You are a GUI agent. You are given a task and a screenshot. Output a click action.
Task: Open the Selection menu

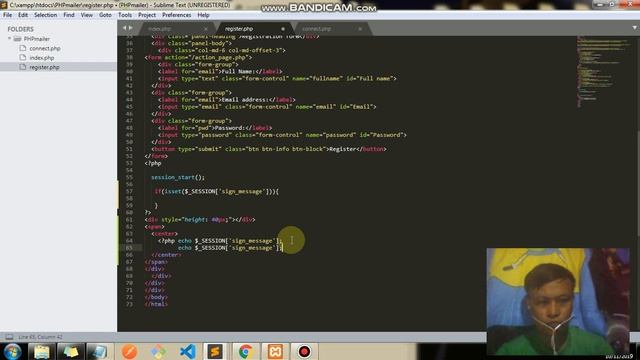45,15
